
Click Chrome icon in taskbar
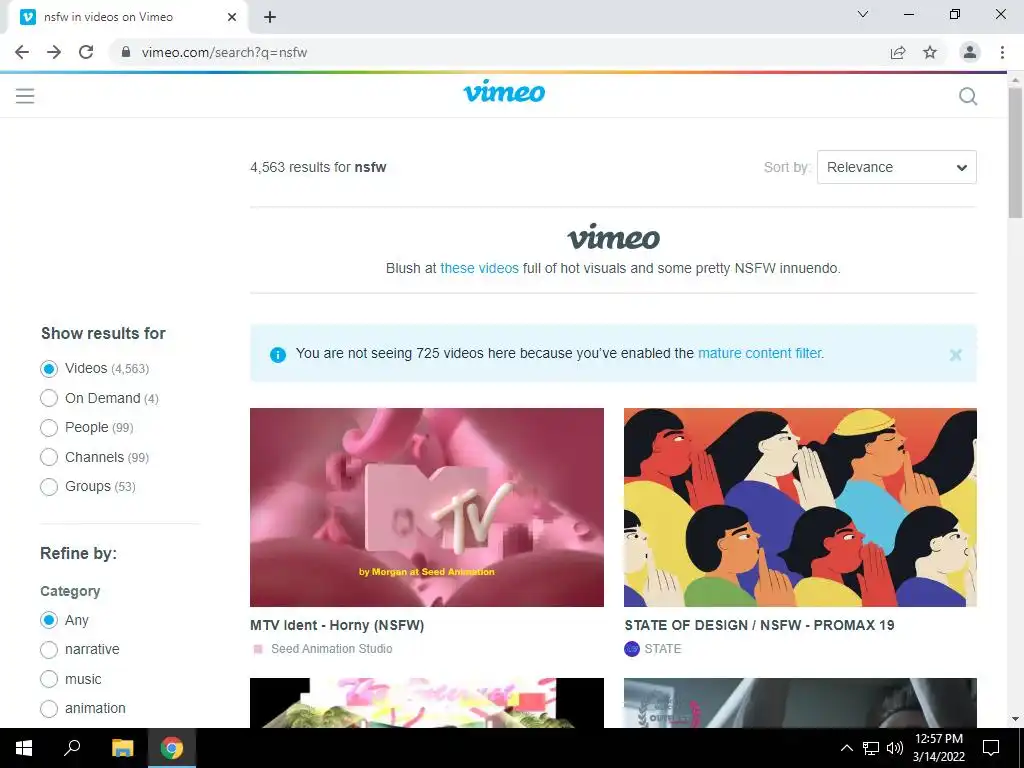(172, 748)
